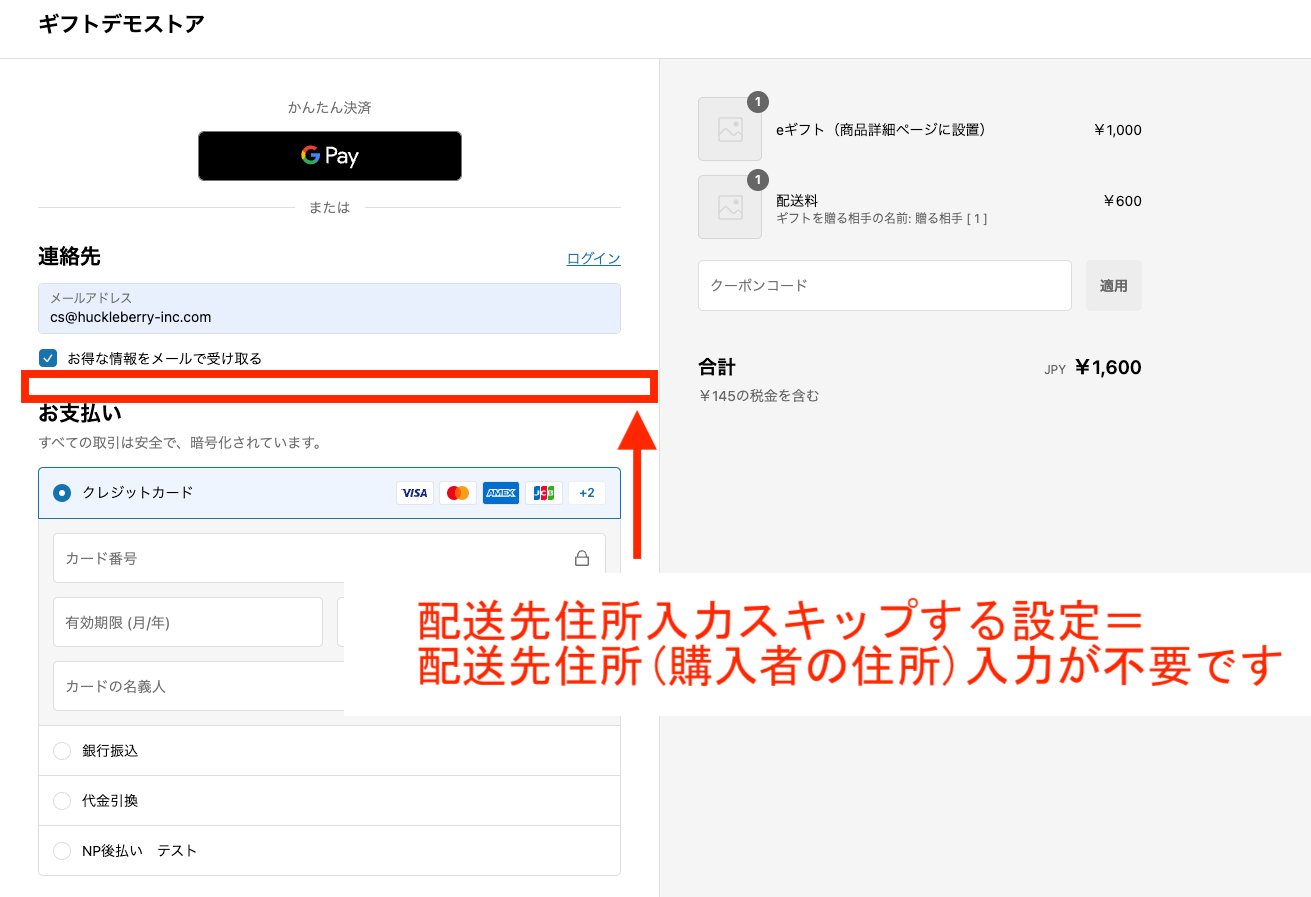
Task: Click the ￥1,000 item price
Action: click(1117, 130)
